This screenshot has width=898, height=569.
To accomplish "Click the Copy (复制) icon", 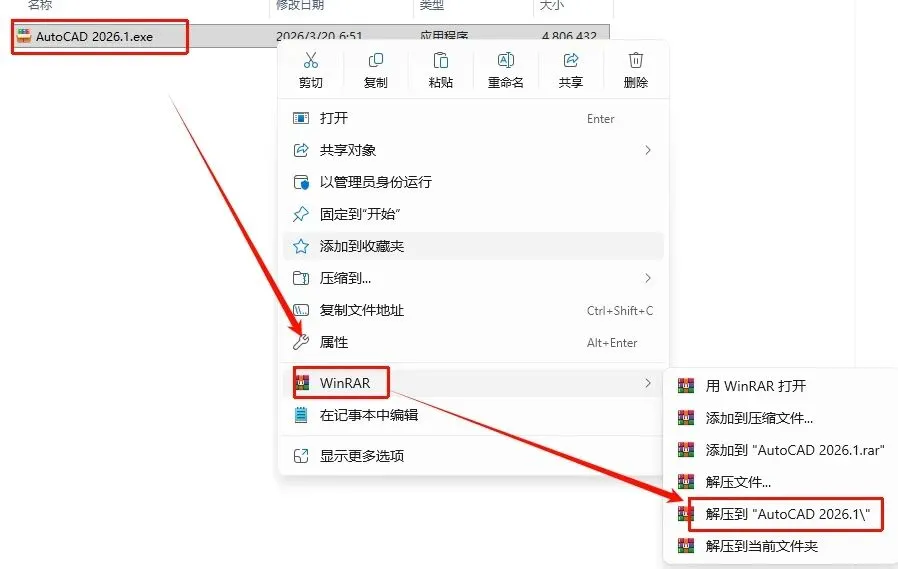I will [x=376, y=60].
